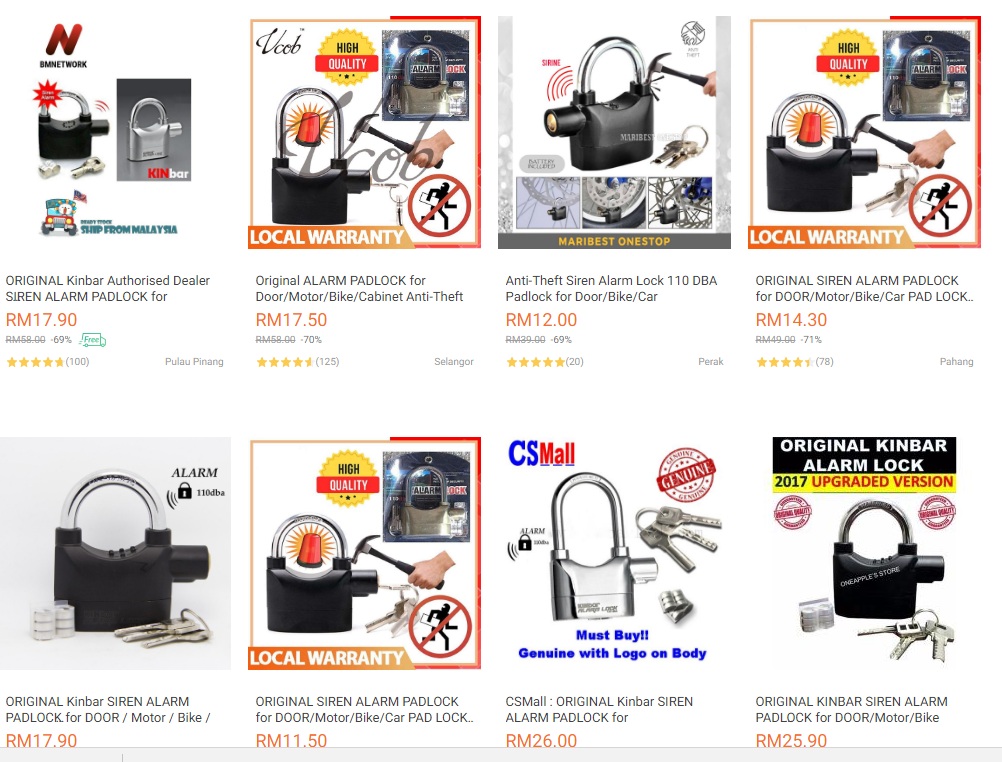Screen dimensions: 1002x762
Task: Click the RM11.50 price of second-row padlock
Action: 291,740
